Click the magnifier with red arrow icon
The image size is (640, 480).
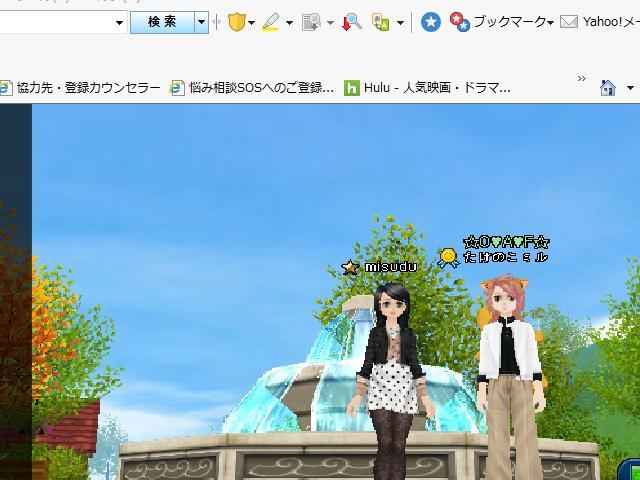[350, 22]
